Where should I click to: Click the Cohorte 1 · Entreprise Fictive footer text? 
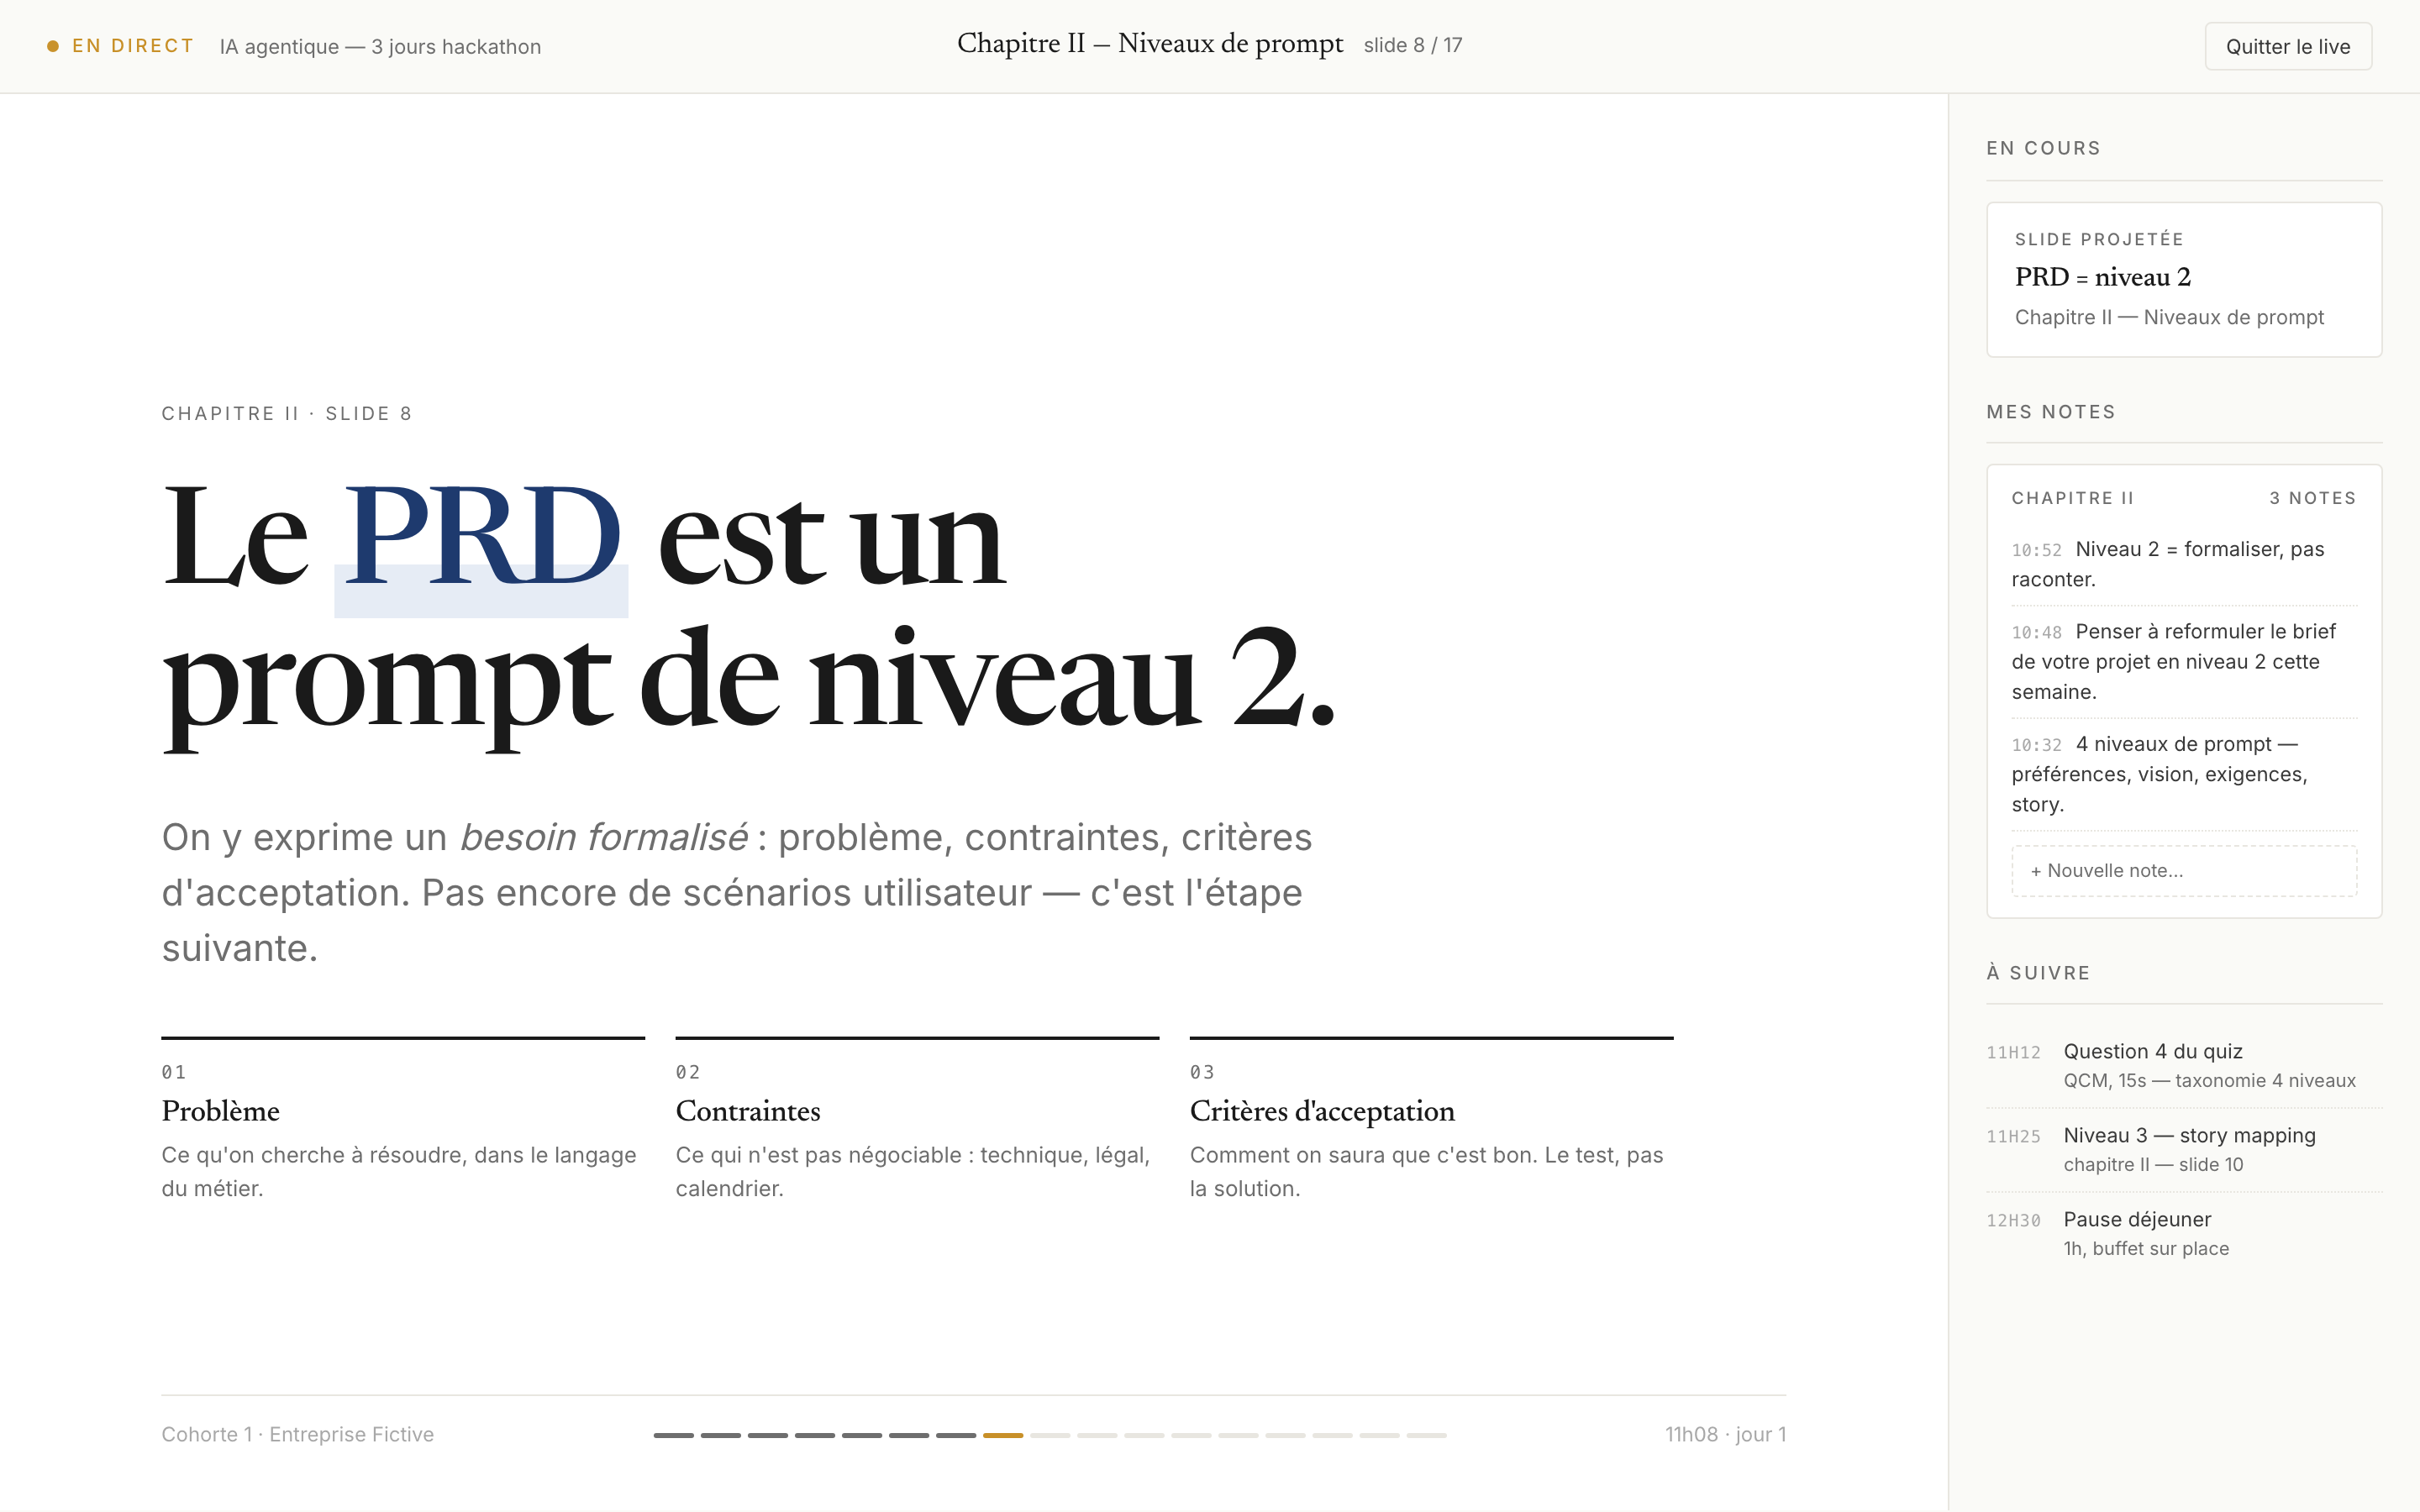coord(298,1434)
